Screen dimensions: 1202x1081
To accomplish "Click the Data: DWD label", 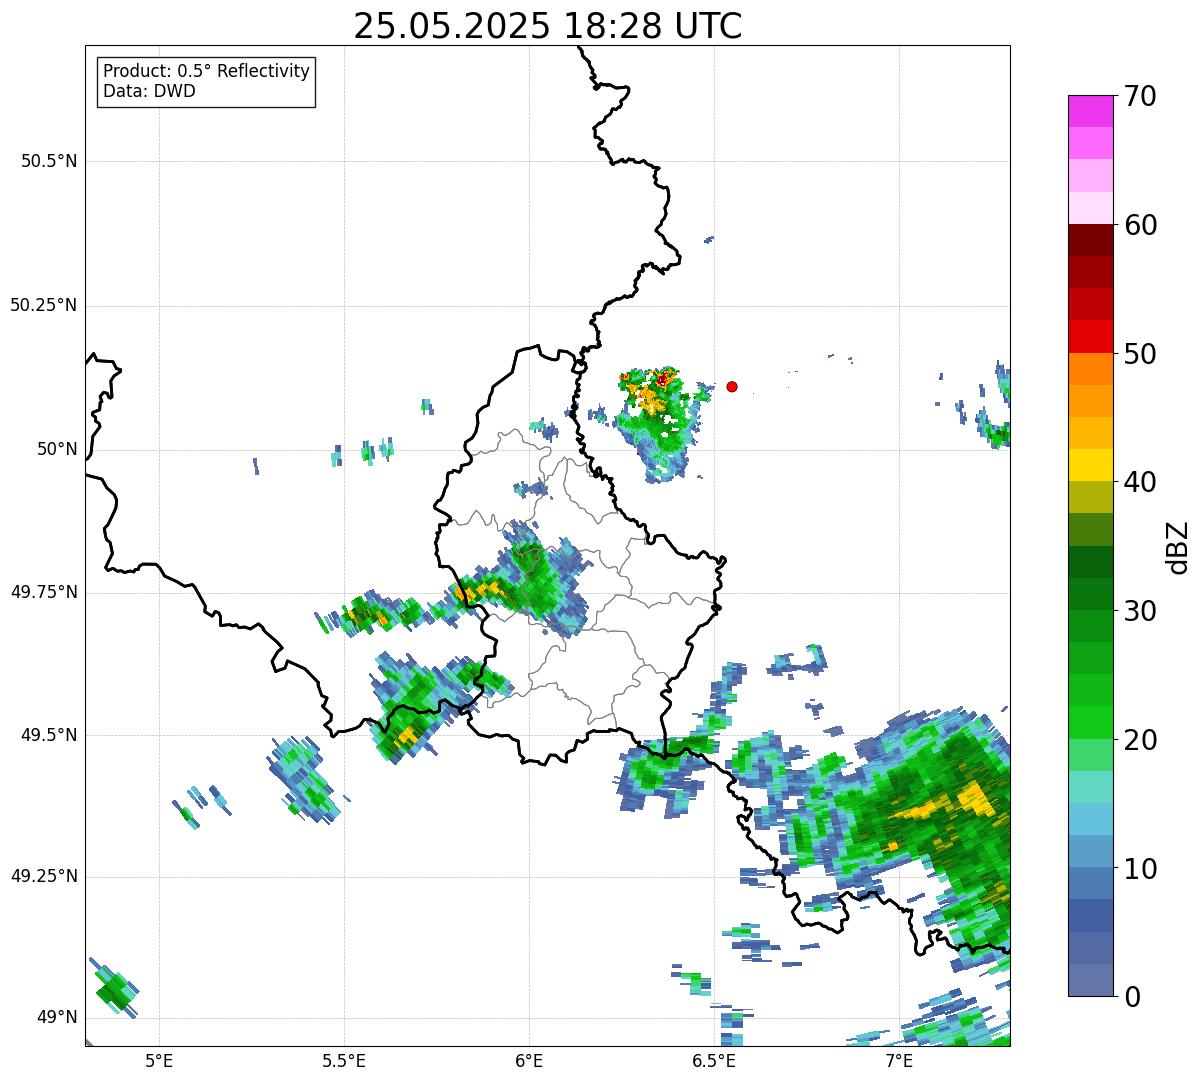I will pyautogui.click(x=149, y=91).
